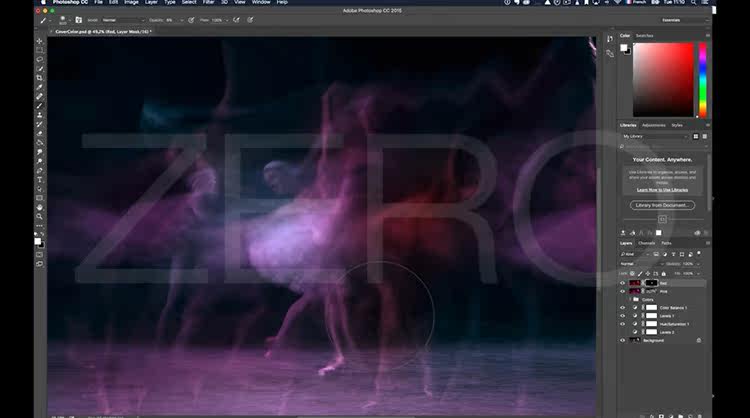The height and width of the screenshot is (418, 750).
Task: Open the Flow slider dropdown
Action: coord(227,20)
